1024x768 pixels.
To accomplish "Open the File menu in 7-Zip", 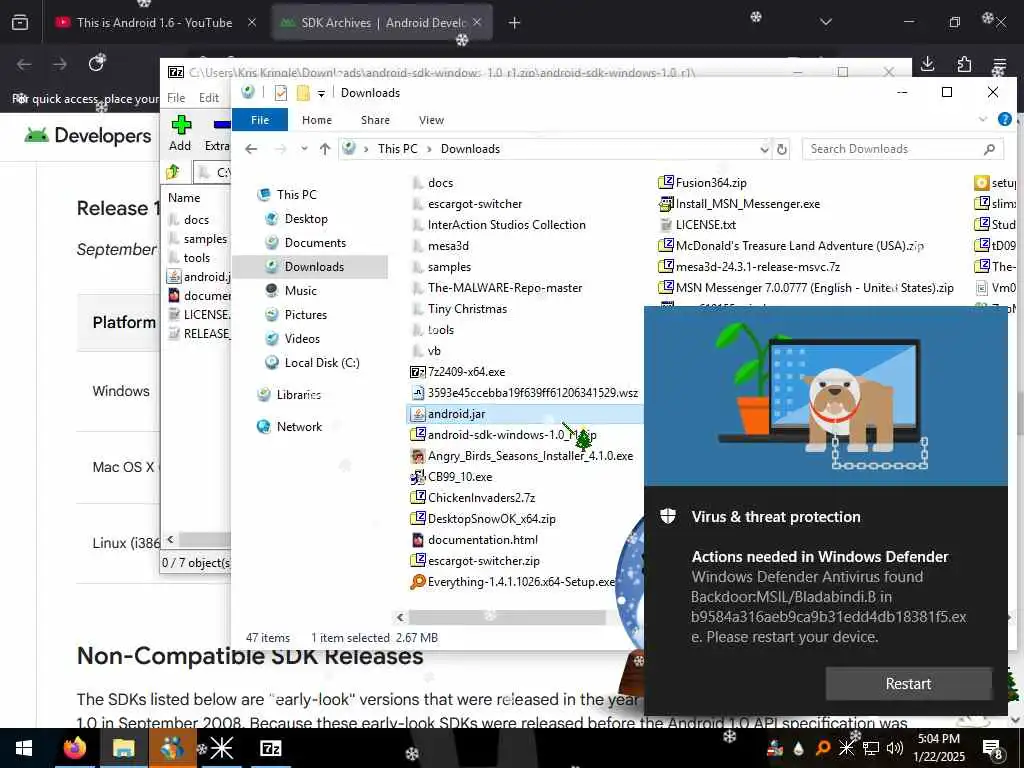I will pos(176,98).
